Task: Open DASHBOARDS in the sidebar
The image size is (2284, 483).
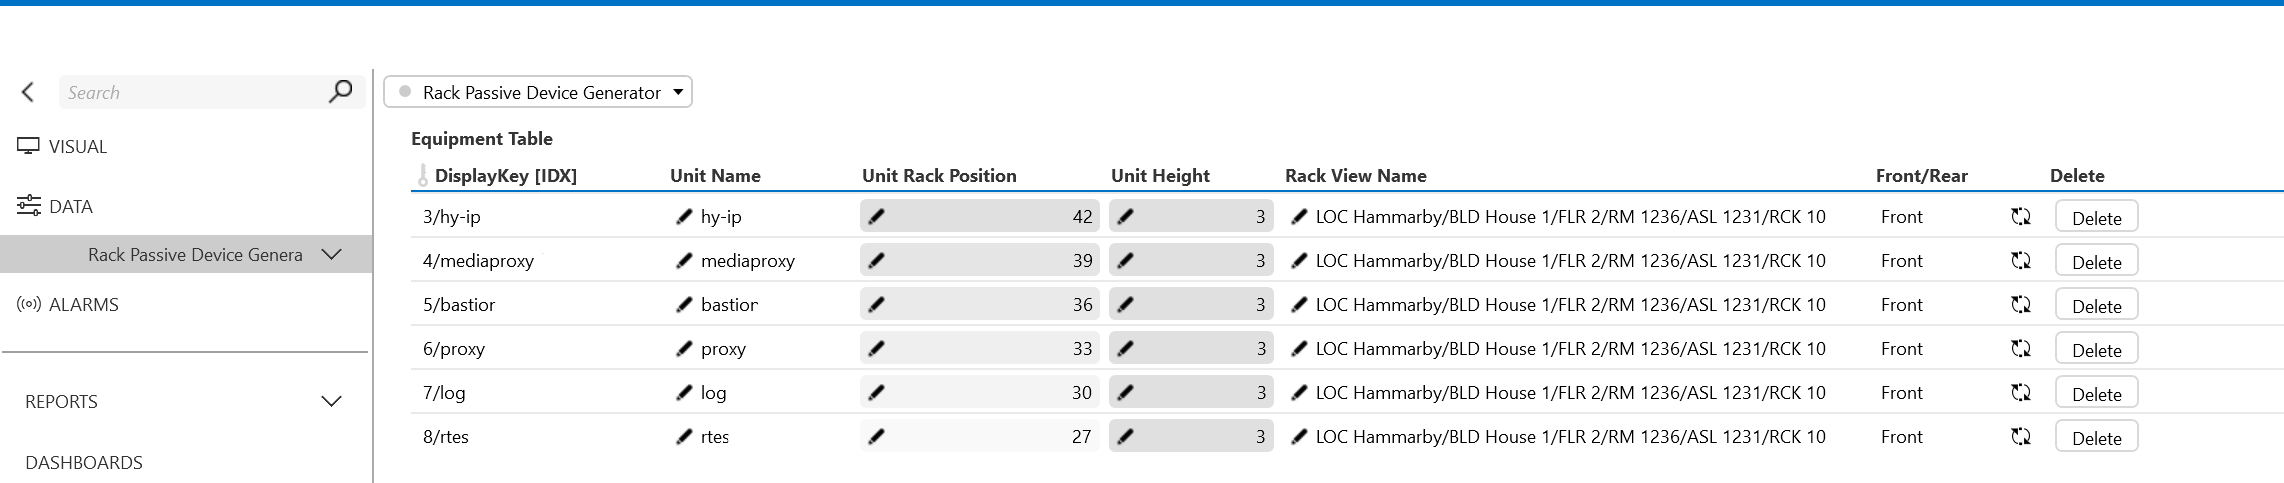Action: coord(84,462)
